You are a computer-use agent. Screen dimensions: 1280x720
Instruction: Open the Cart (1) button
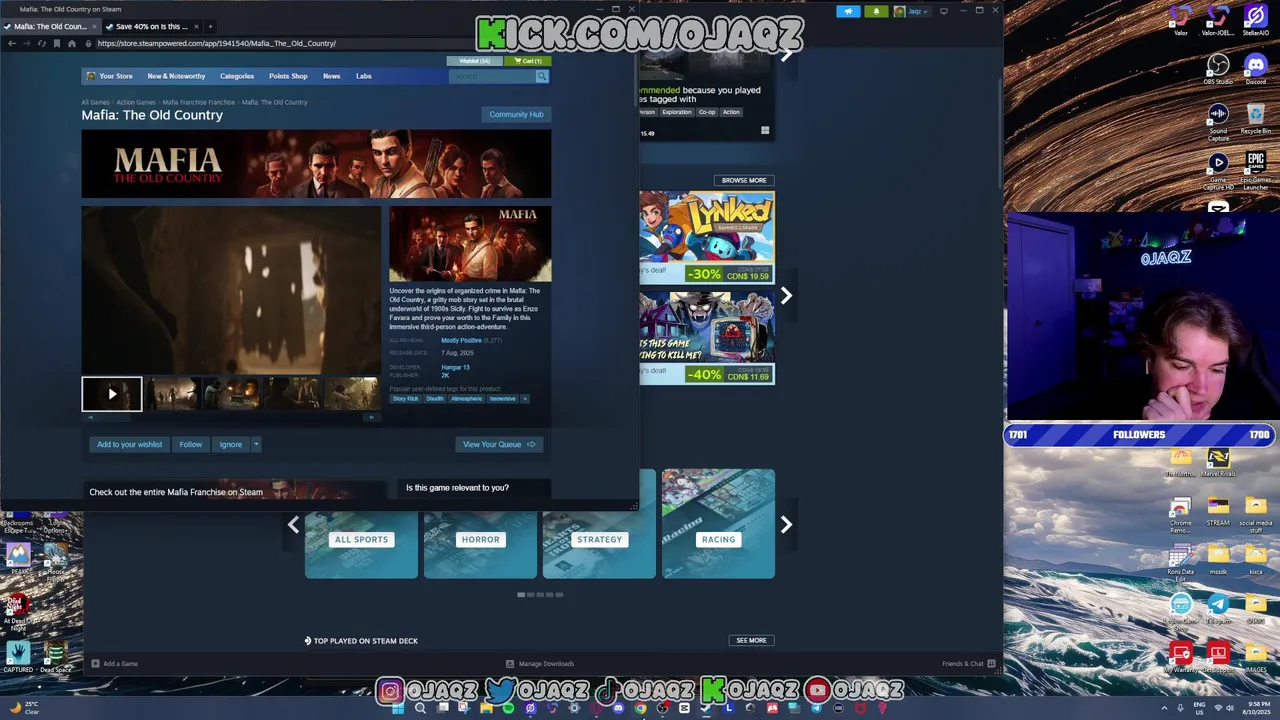click(x=526, y=61)
